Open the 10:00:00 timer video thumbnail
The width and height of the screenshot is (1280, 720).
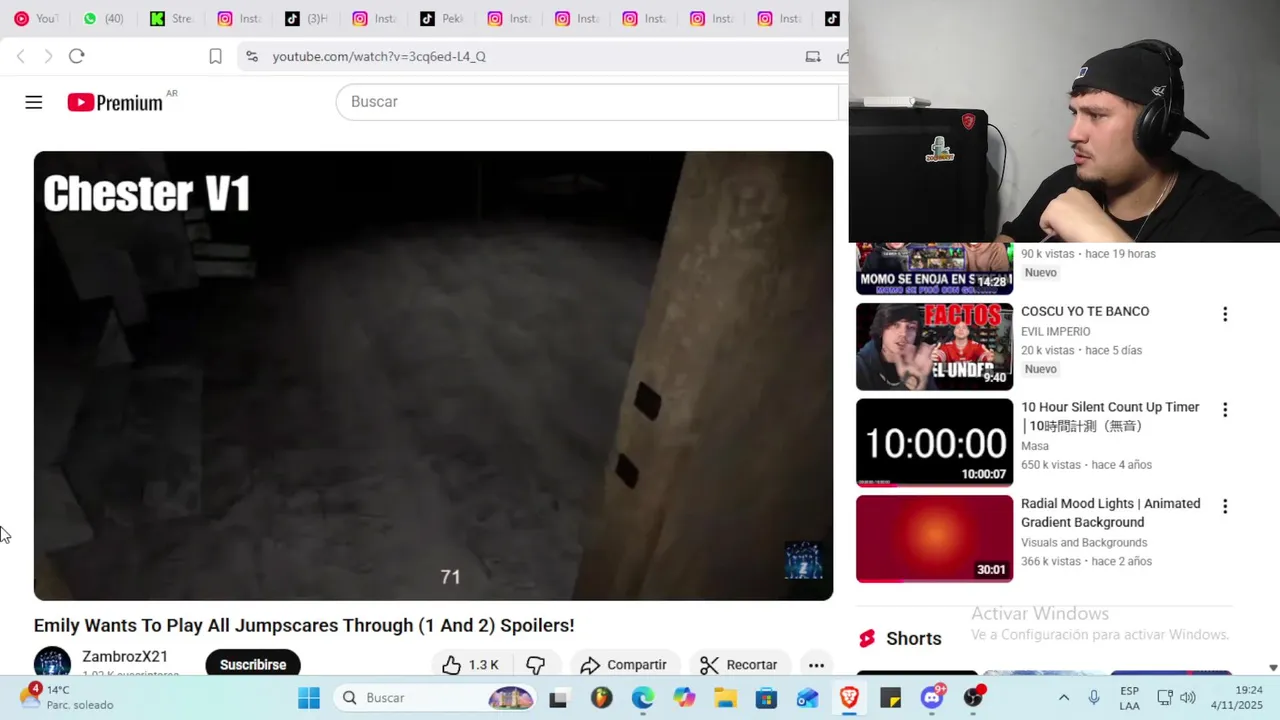[934, 442]
